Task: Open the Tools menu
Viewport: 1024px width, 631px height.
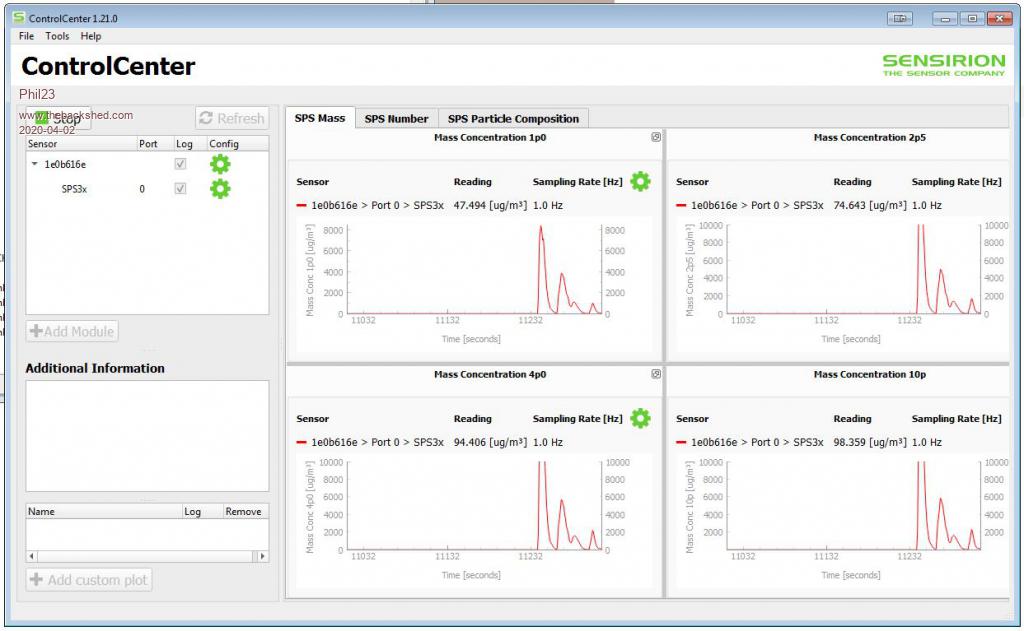Action: coord(57,36)
